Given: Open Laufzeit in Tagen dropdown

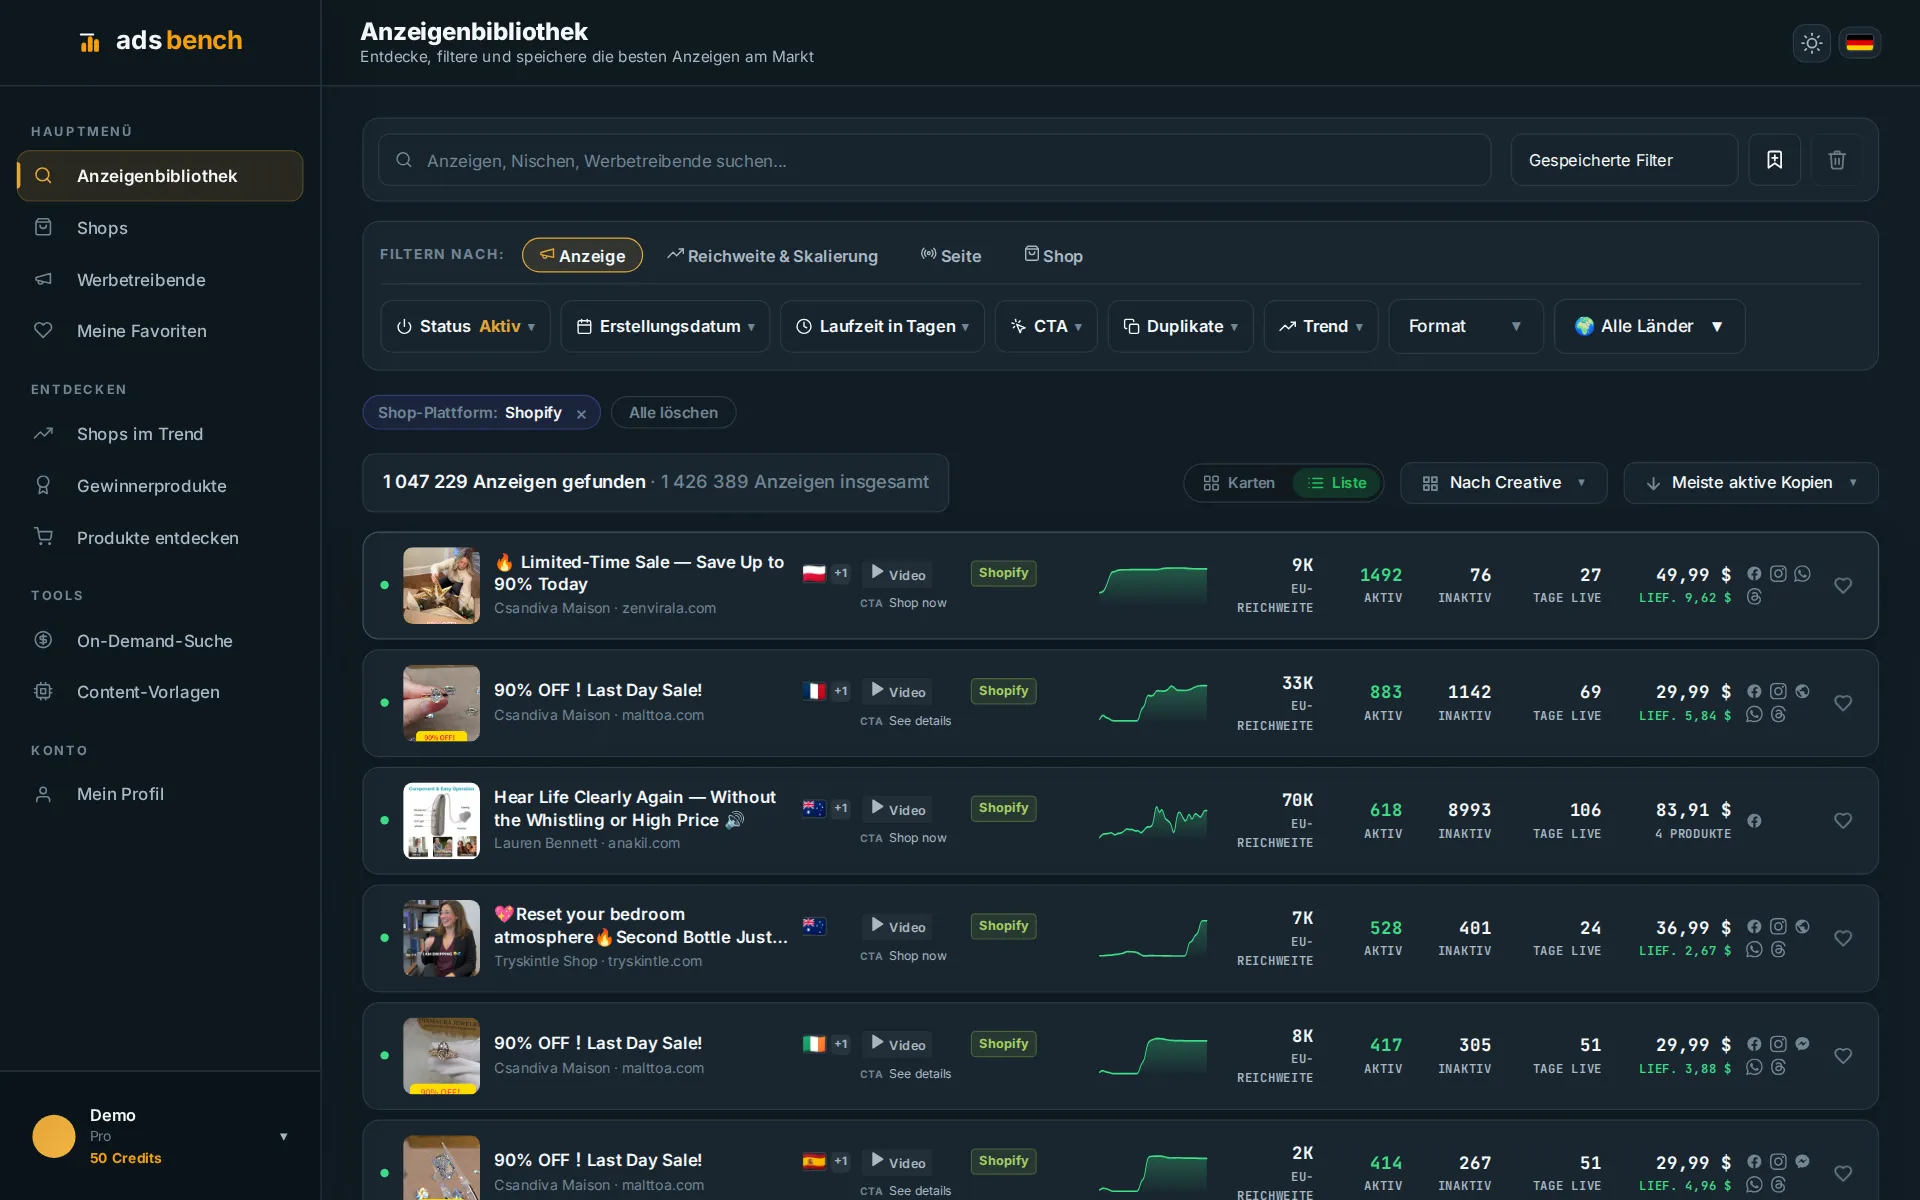Looking at the screenshot, I should click(x=882, y=326).
